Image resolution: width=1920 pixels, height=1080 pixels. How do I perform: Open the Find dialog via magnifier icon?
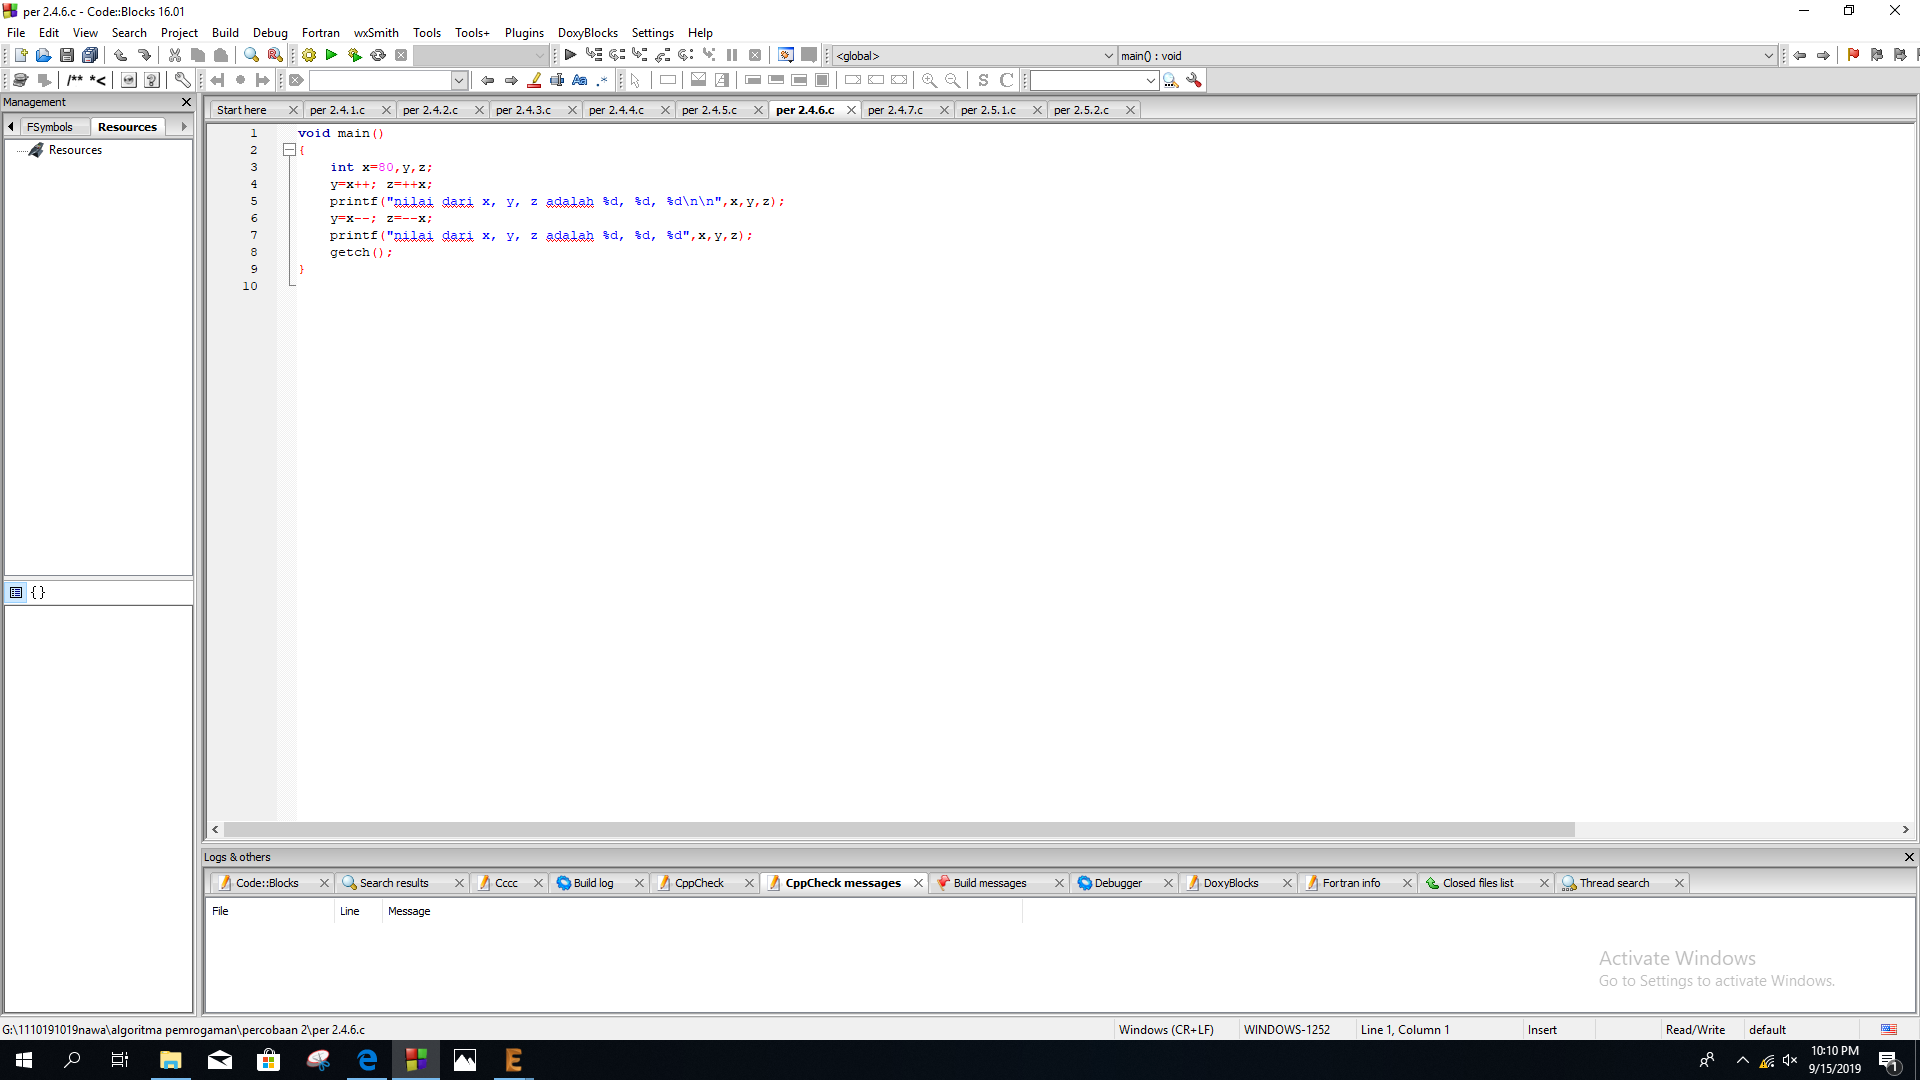251,55
